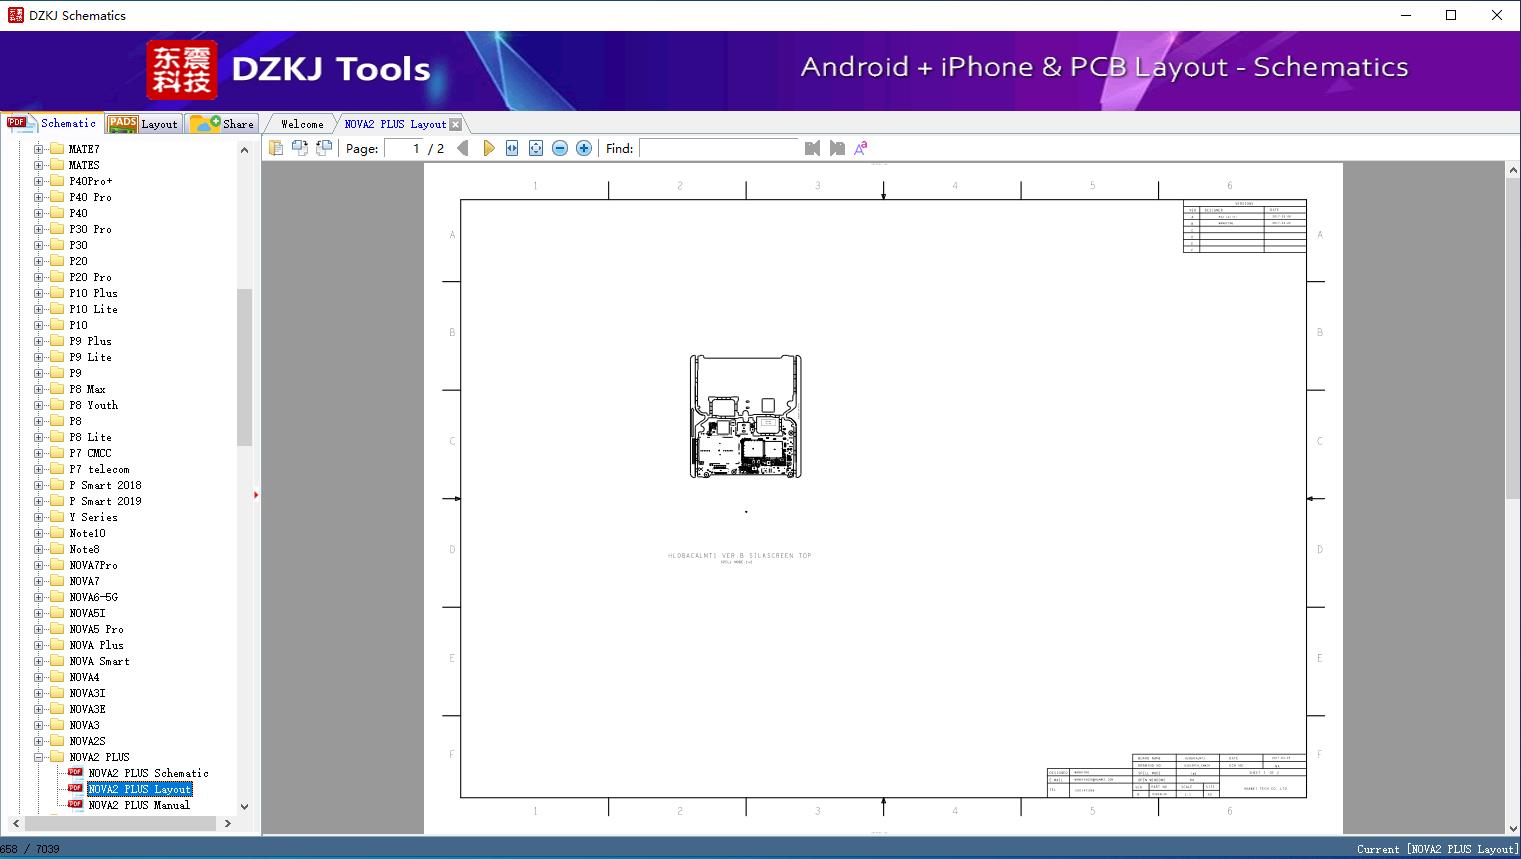Screen dimensions: 1521x859
Task: Switch to the PADS Layout tab
Action: [x=143, y=123]
